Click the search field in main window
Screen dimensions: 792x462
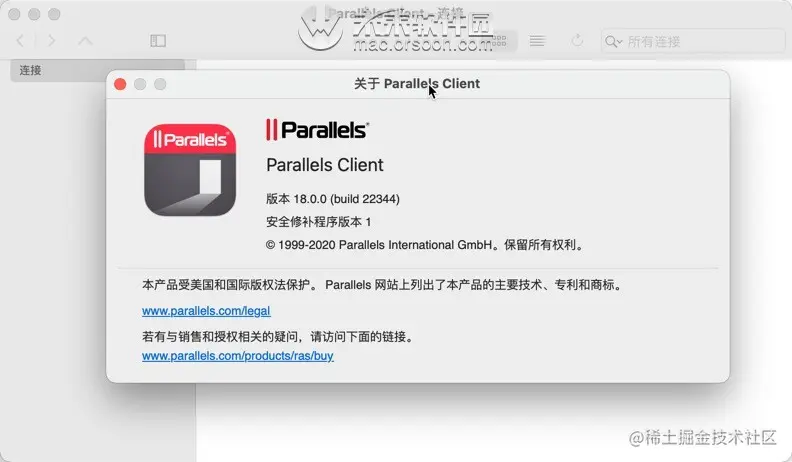[x=693, y=41]
